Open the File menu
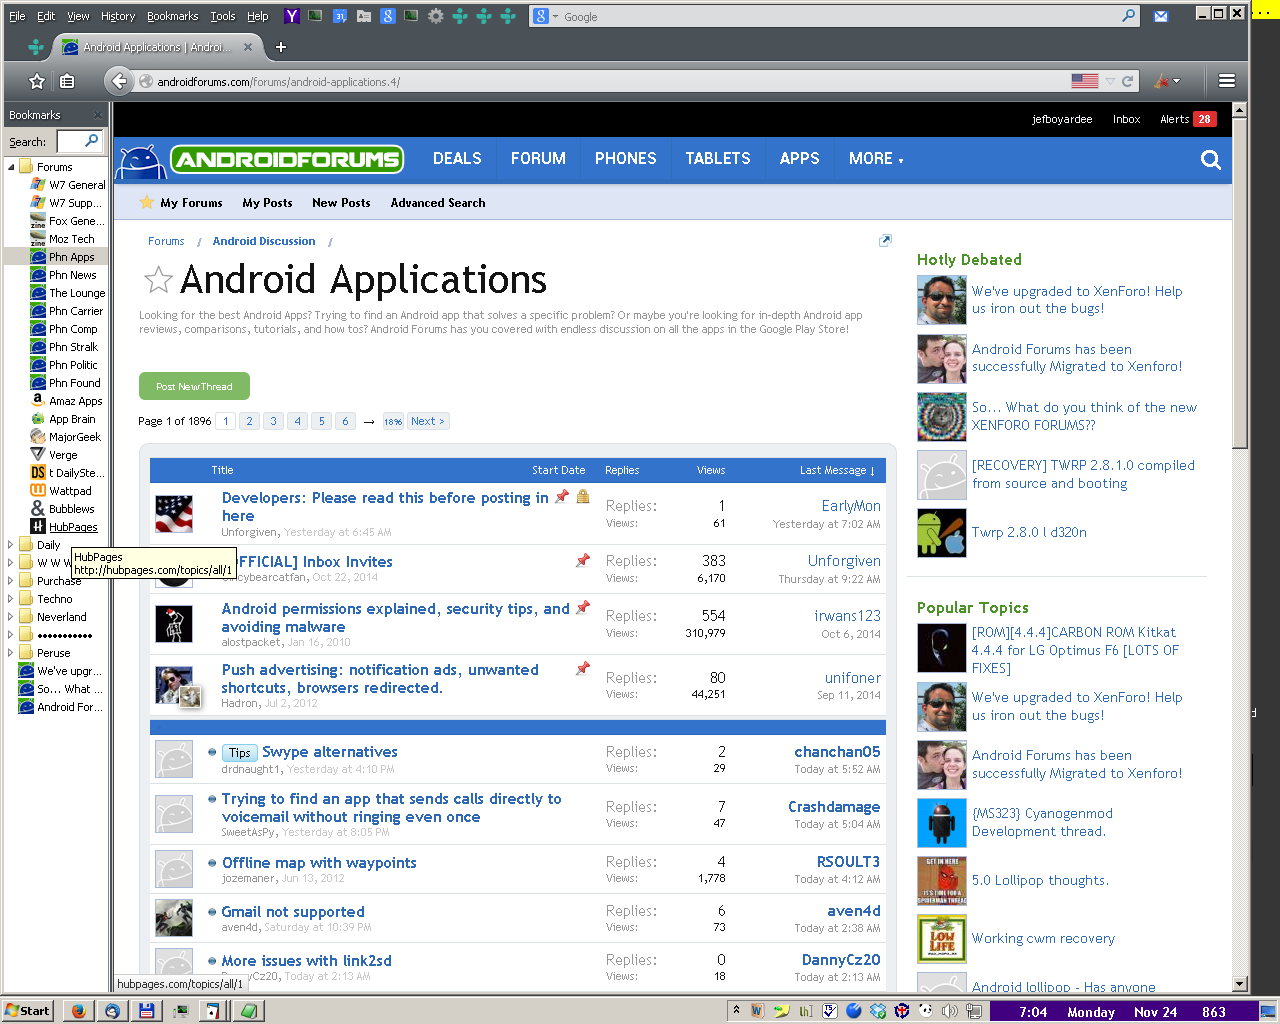This screenshot has height=1024, width=1280. coord(17,16)
